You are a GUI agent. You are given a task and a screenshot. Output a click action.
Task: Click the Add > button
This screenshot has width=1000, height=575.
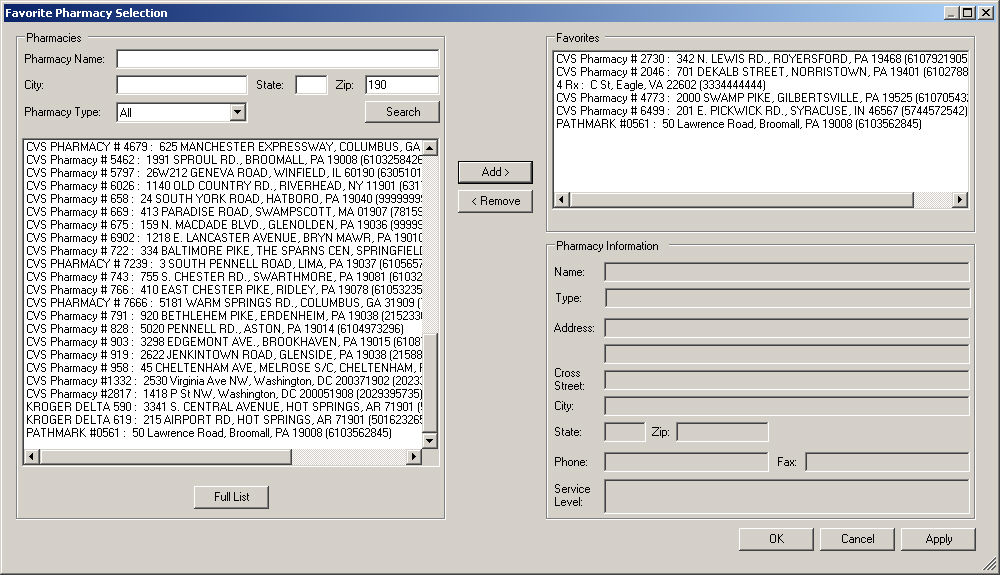[x=495, y=172]
